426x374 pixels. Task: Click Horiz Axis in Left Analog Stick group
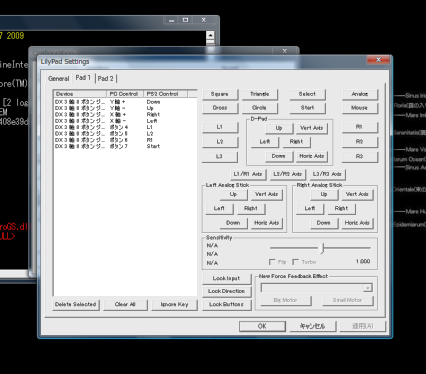pos(267,223)
